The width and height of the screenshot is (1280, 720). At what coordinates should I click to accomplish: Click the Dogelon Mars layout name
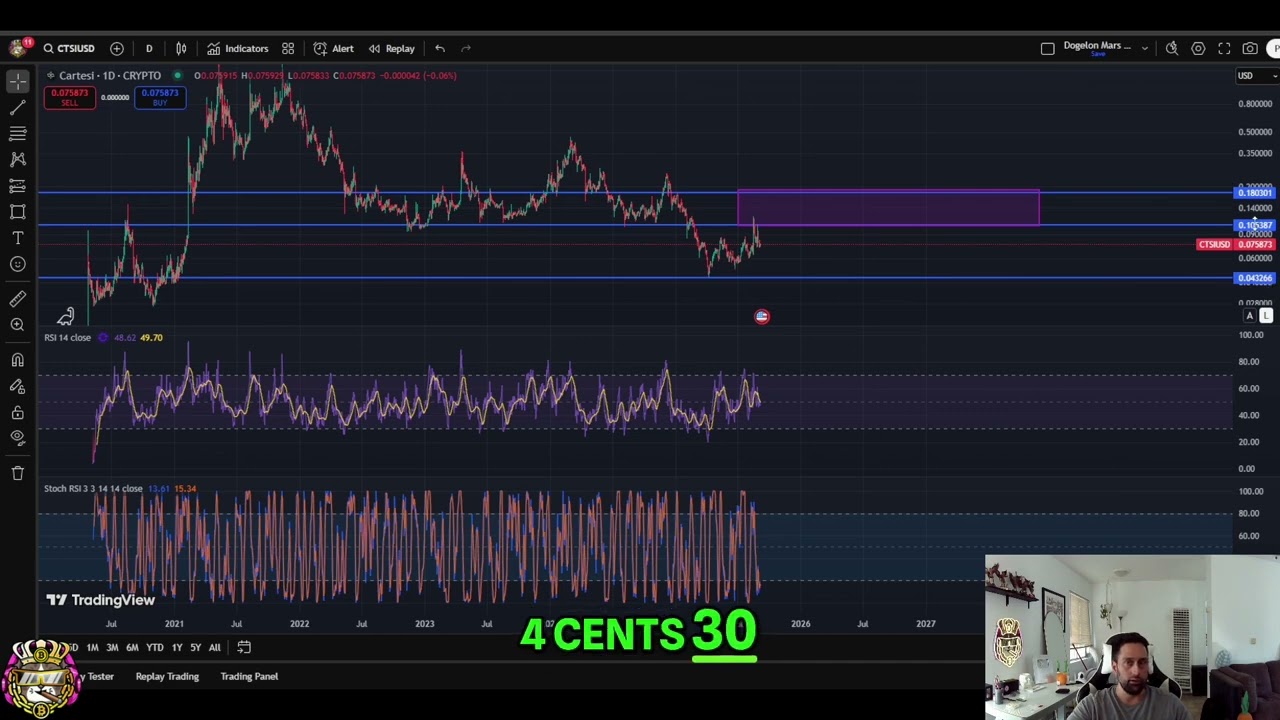pyautogui.click(x=1097, y=45)
